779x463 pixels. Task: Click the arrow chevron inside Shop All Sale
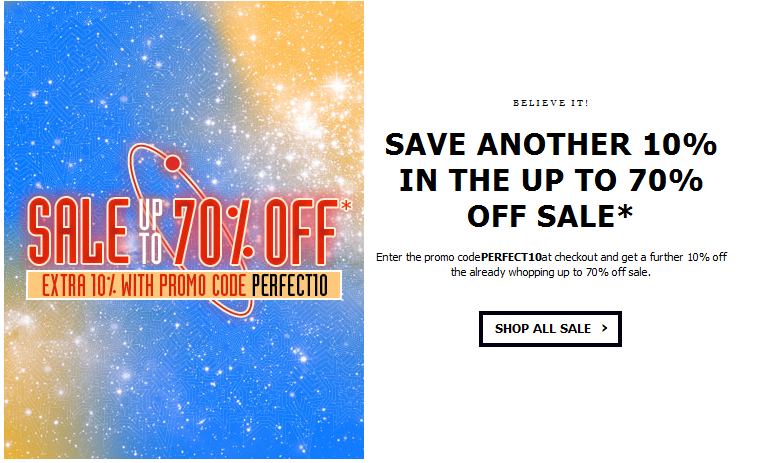[604, 328]
